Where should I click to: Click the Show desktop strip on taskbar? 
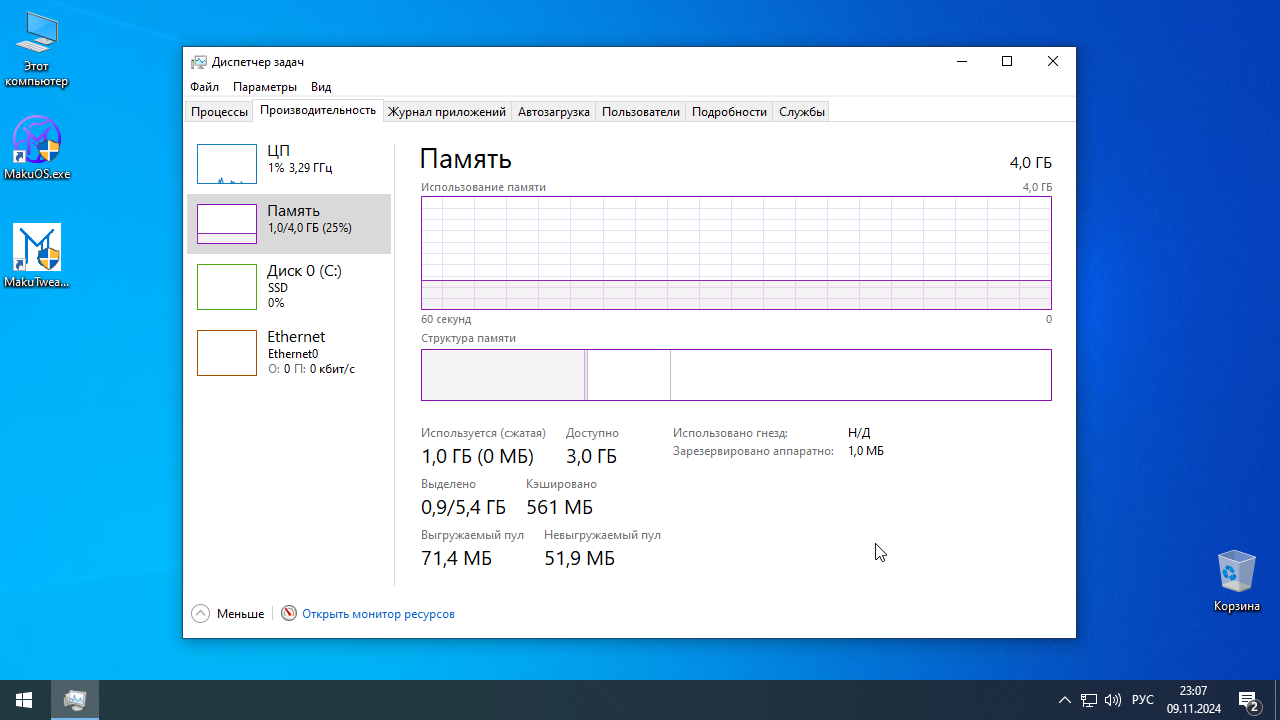1277,700
